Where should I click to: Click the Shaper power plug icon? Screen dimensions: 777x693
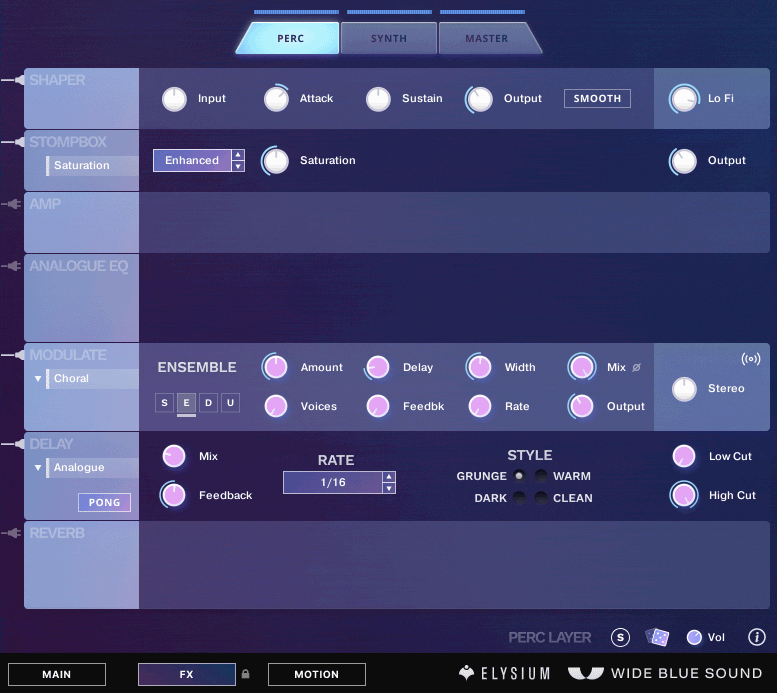[13, 80]
